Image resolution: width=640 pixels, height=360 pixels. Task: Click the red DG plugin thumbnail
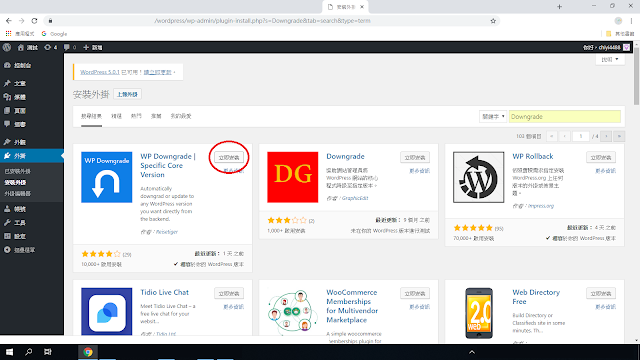293,177
